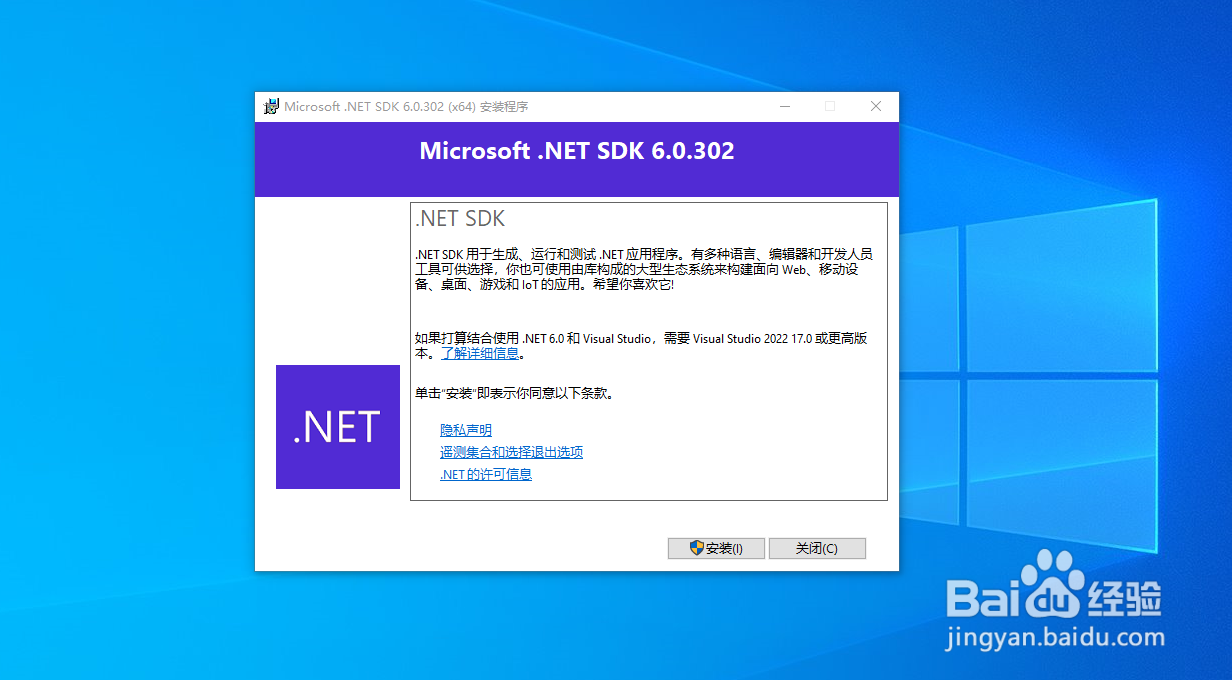Open the 遥测集合和选择退出选项 link
Viewport: 1232px width, 680px height.
(x=511, y=452)
